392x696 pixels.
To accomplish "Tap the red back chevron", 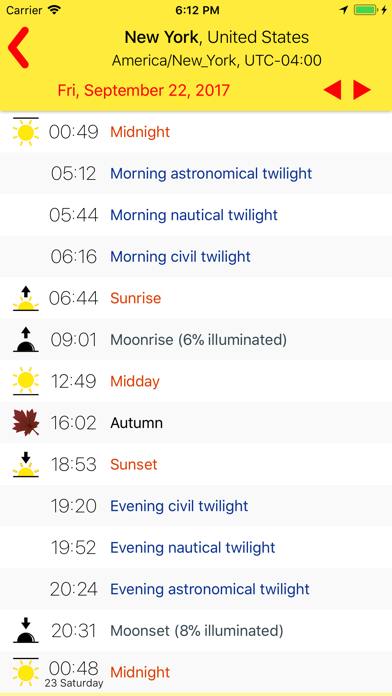I will (19, 47).
